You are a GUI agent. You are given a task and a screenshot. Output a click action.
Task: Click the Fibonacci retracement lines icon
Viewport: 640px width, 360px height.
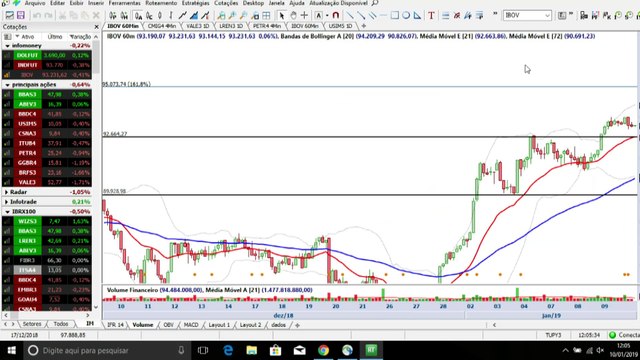(x=445, y=16)
